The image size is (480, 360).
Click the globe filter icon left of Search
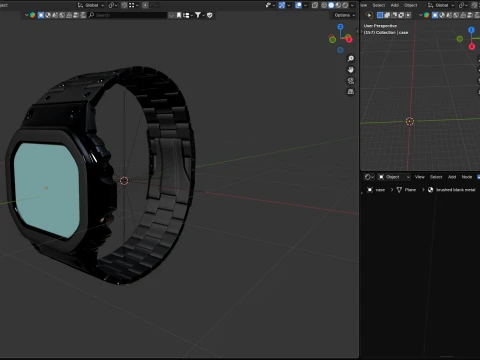point(48,15)
